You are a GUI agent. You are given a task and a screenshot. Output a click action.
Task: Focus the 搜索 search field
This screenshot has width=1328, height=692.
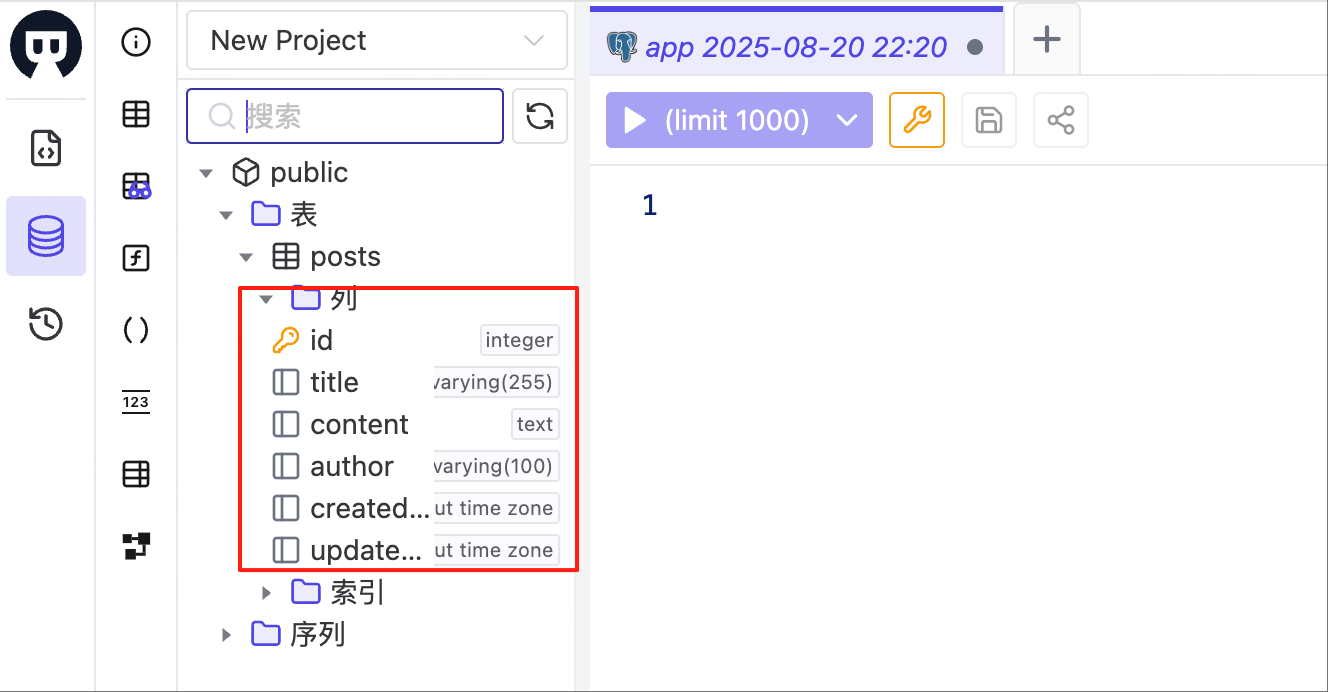[x=345, y=117]
